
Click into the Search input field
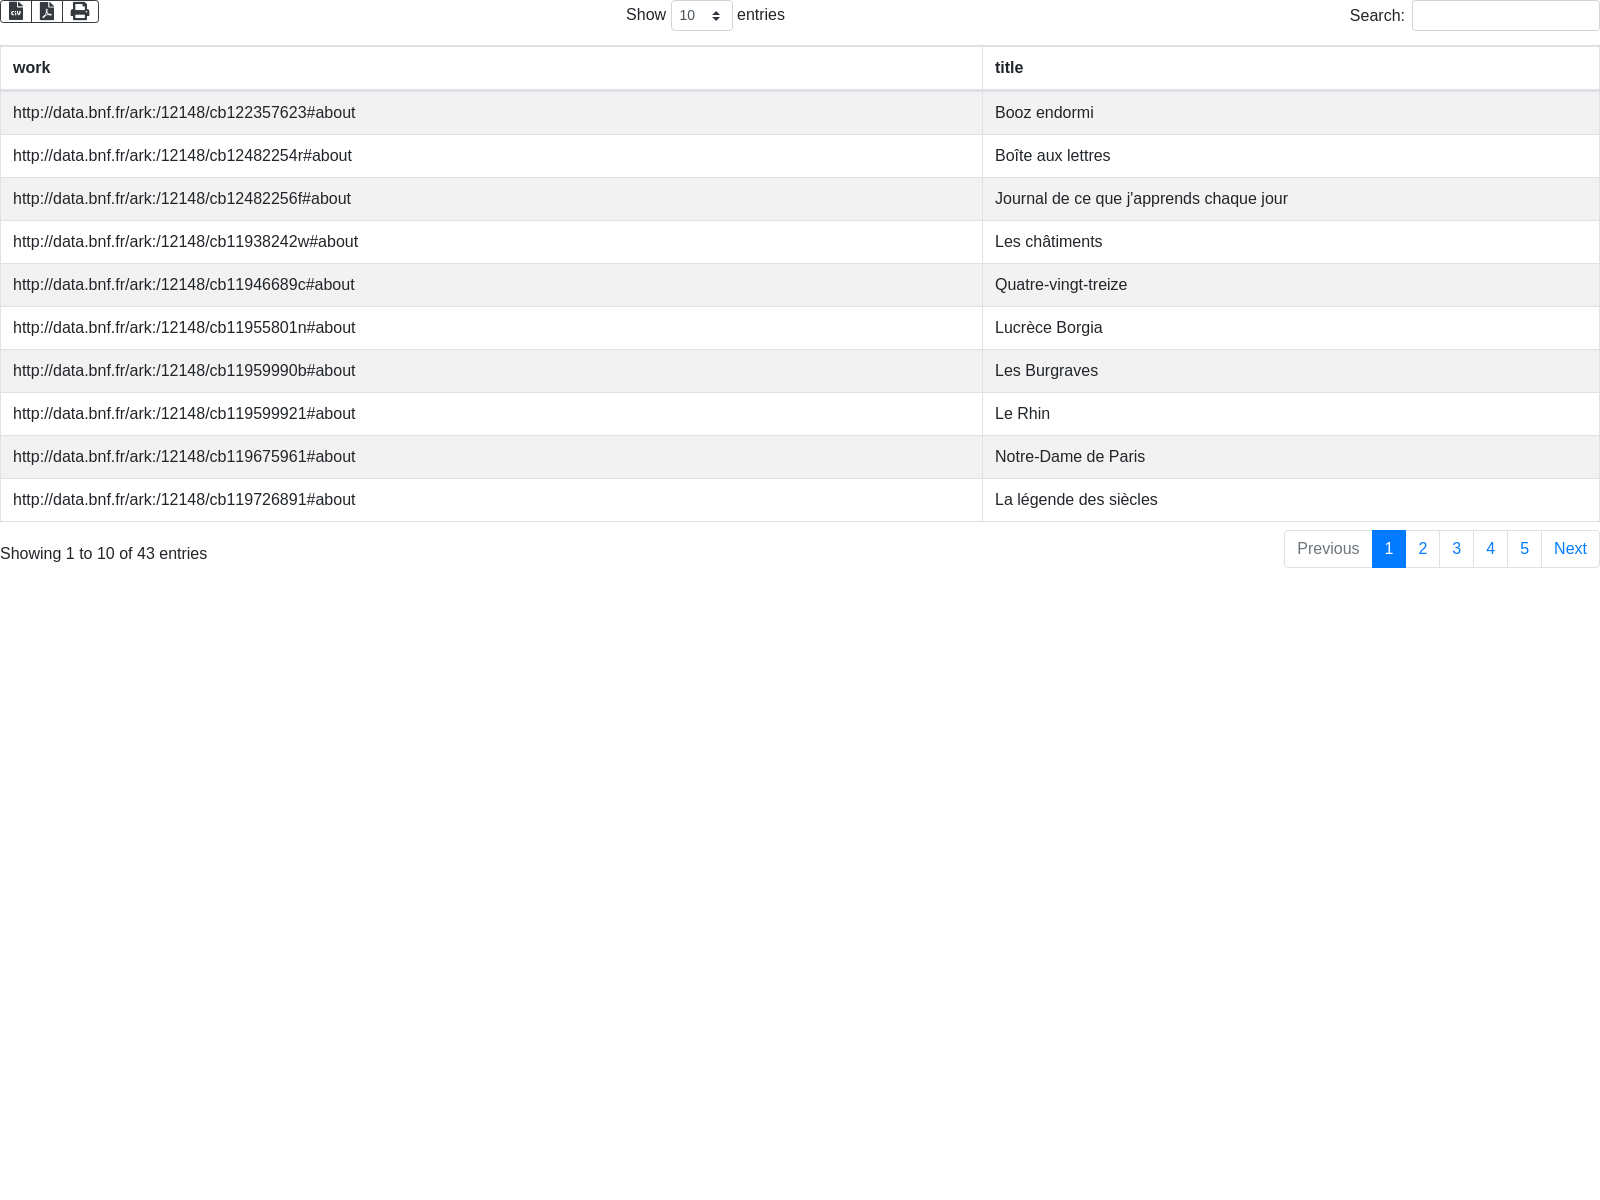point(1504,16)
